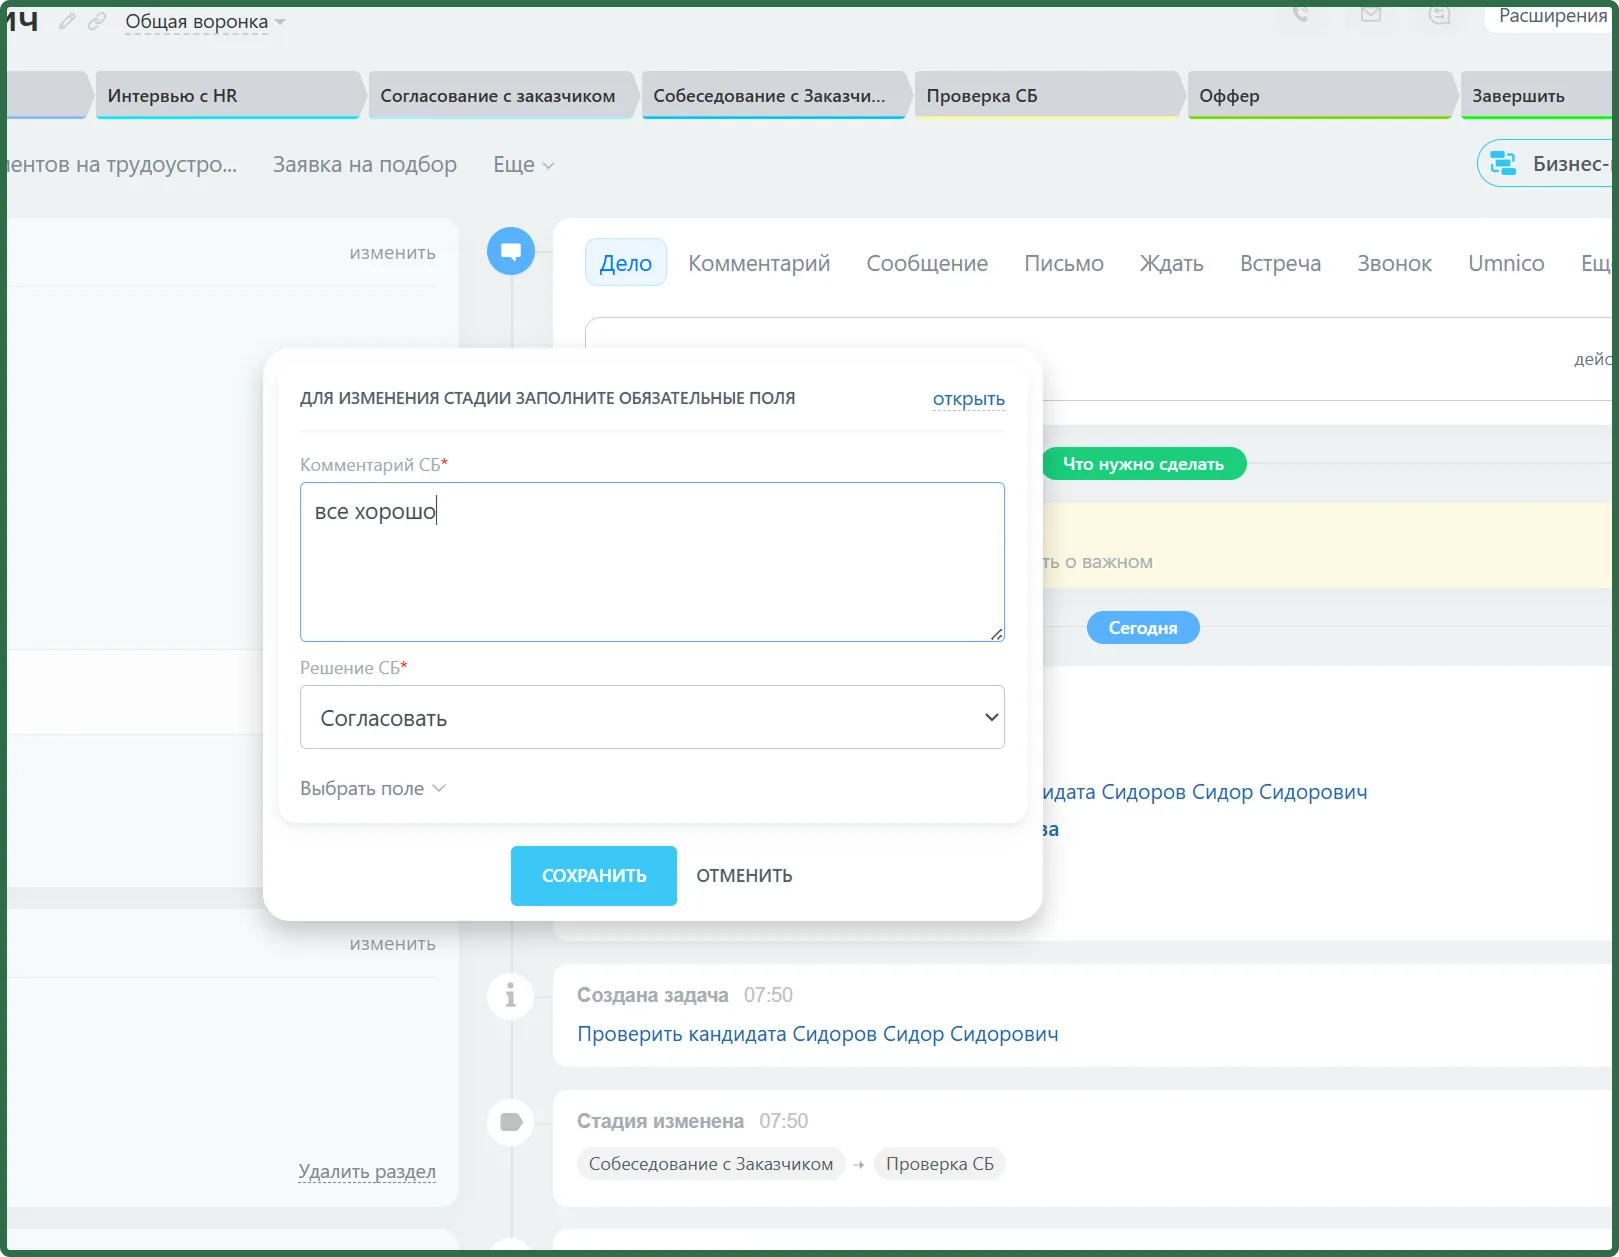Click the blue chat bubble timeline icon
The height and width of the screenshot is (1257, 1619).
[x=511, y=251]
